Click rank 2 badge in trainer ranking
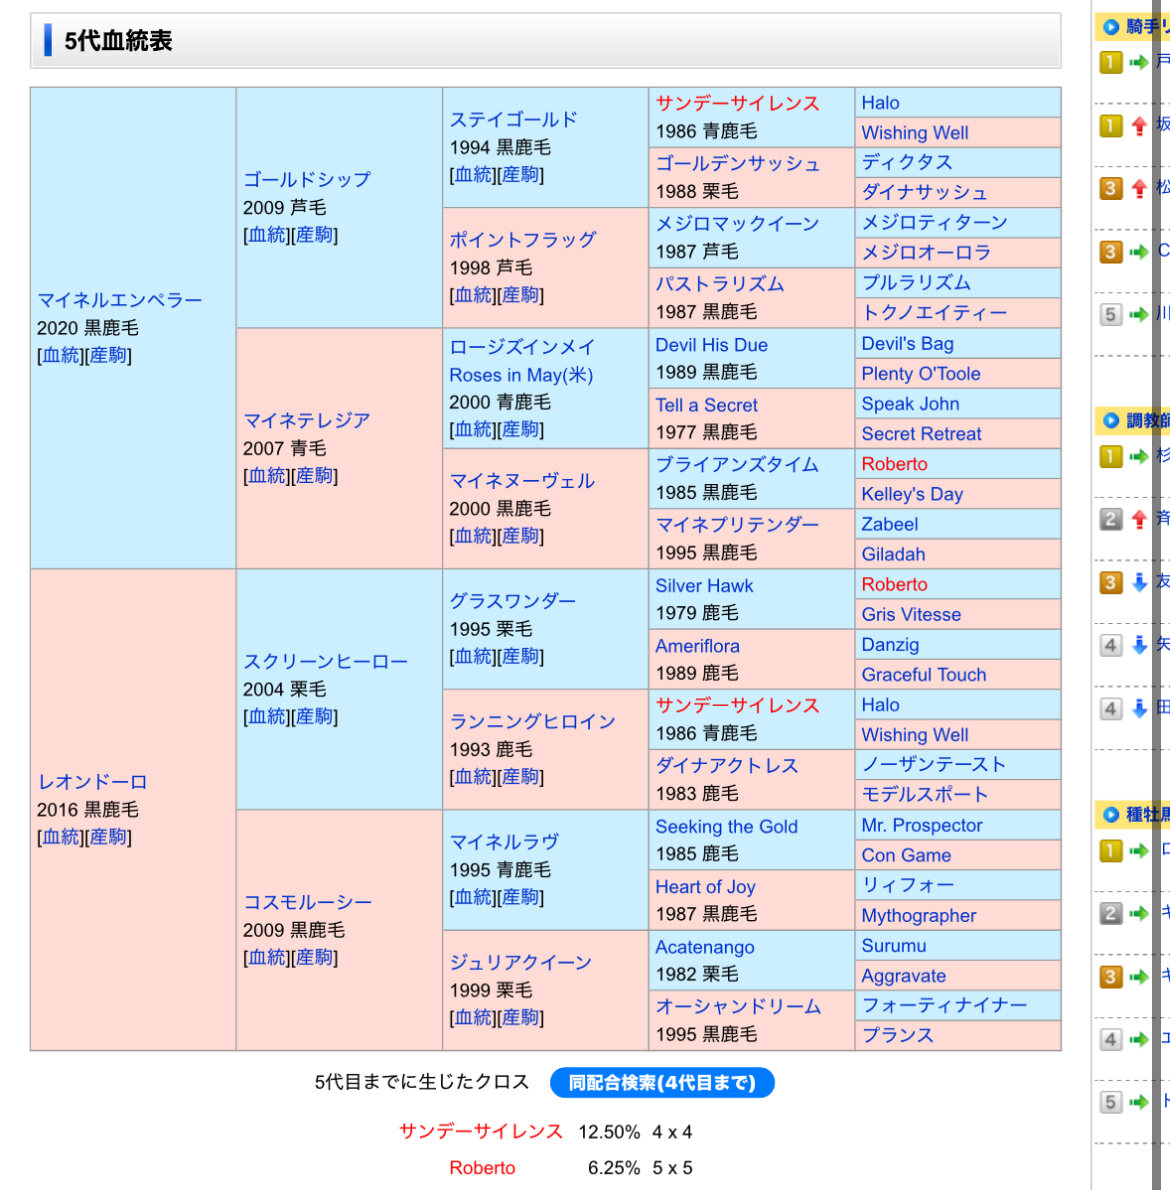 (1110, 519)
